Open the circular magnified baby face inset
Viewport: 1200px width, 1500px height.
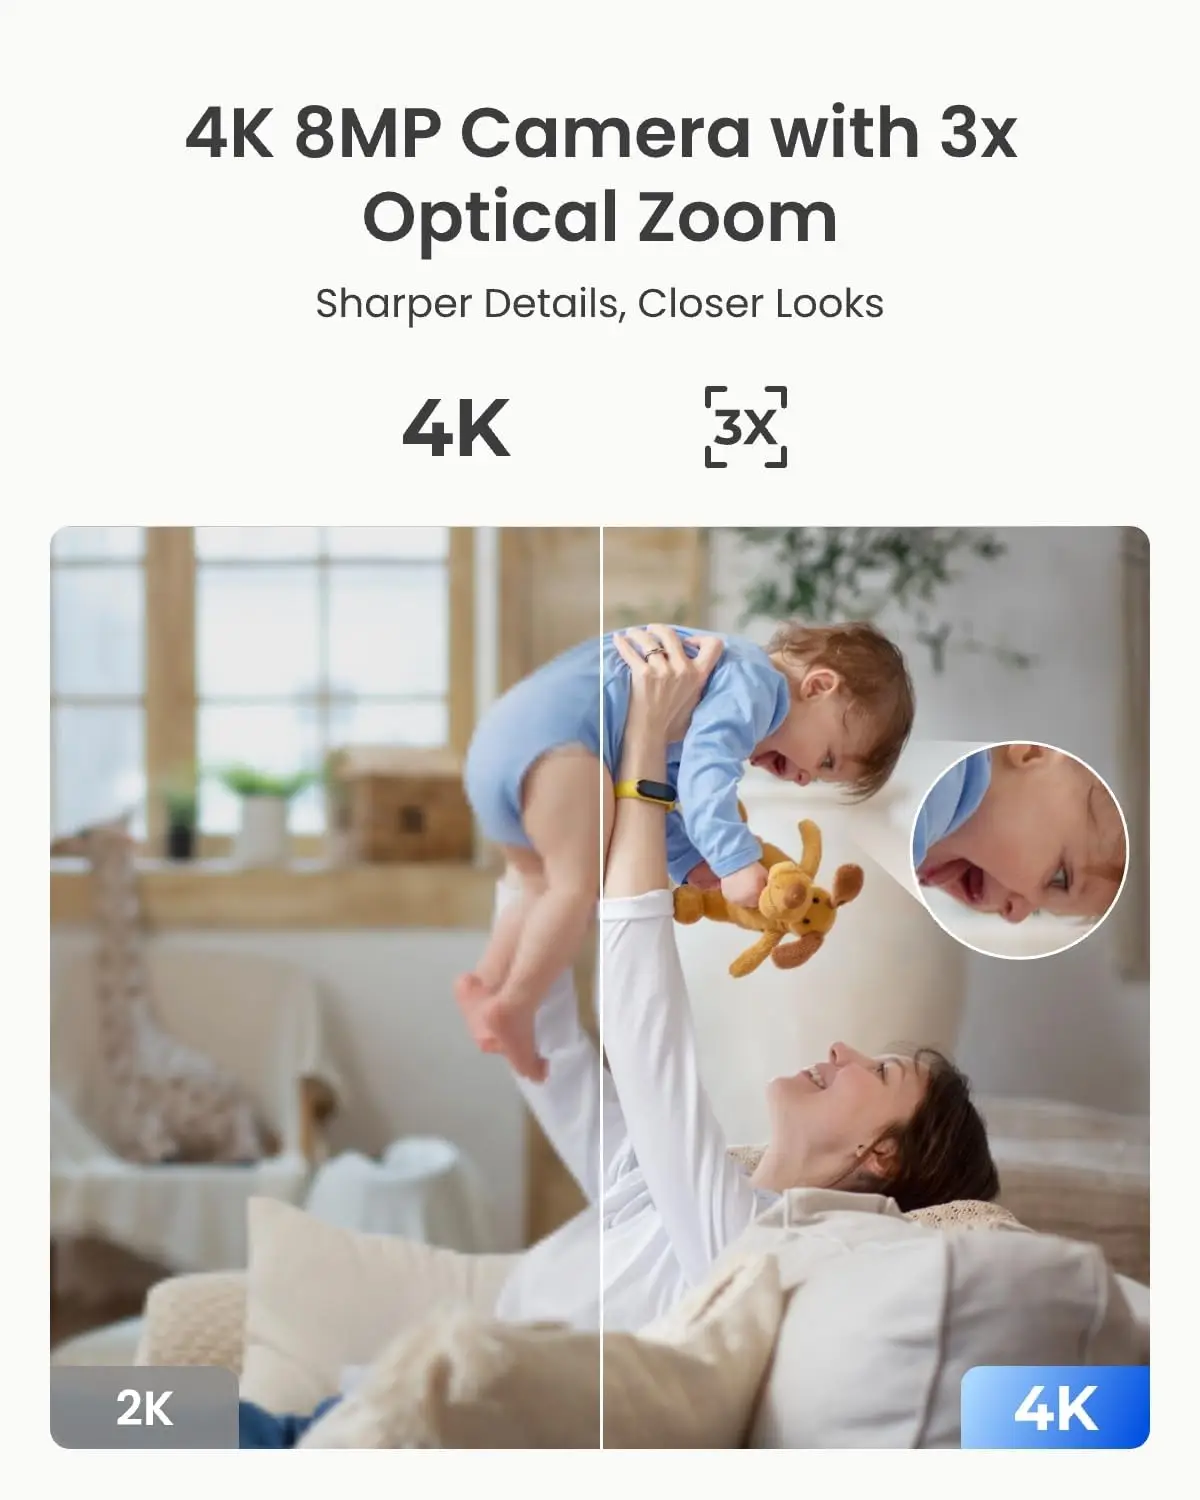click(x=1020, y=850)
